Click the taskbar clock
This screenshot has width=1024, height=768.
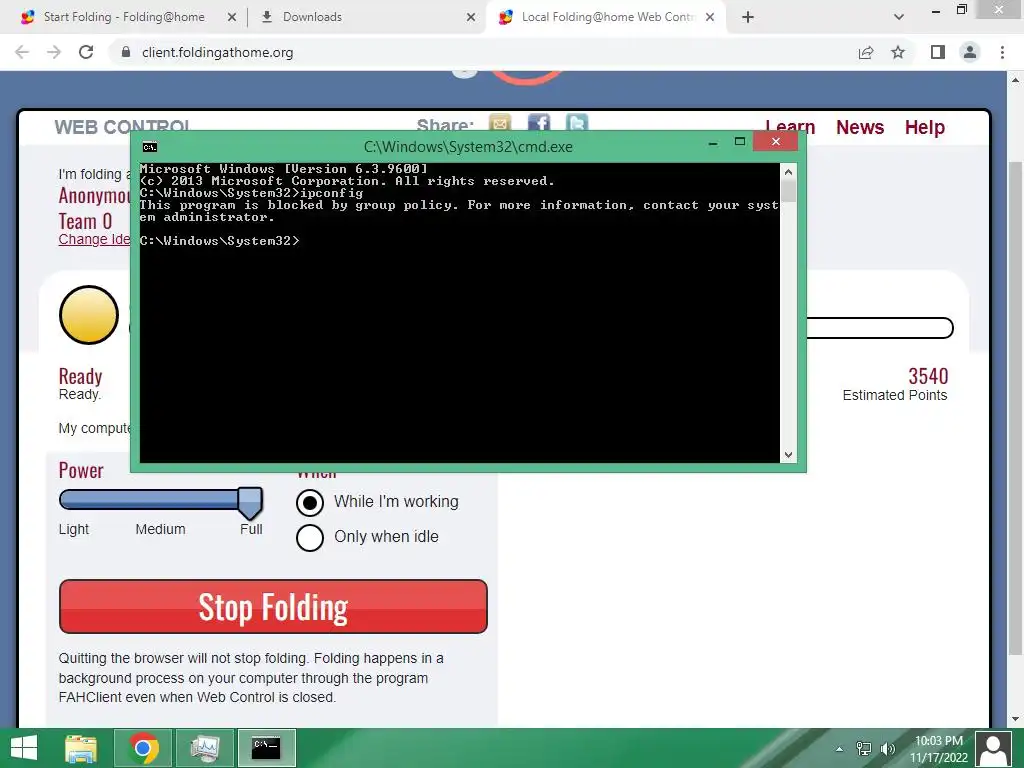(x=938, y=749)
